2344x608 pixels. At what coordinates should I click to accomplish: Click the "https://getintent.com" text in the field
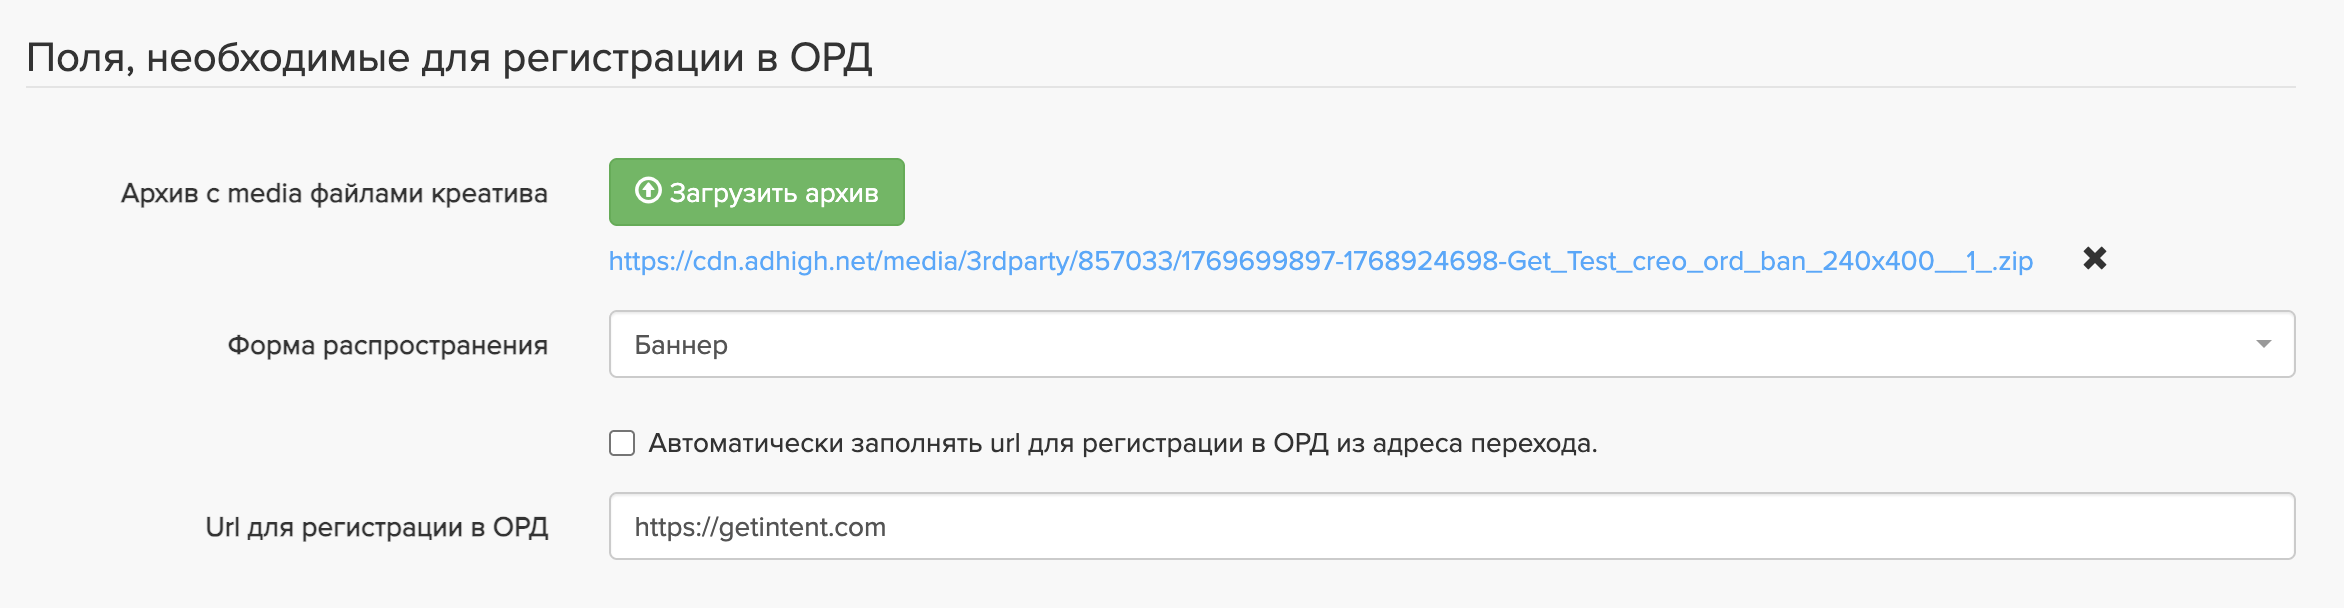tap(760, 527)
